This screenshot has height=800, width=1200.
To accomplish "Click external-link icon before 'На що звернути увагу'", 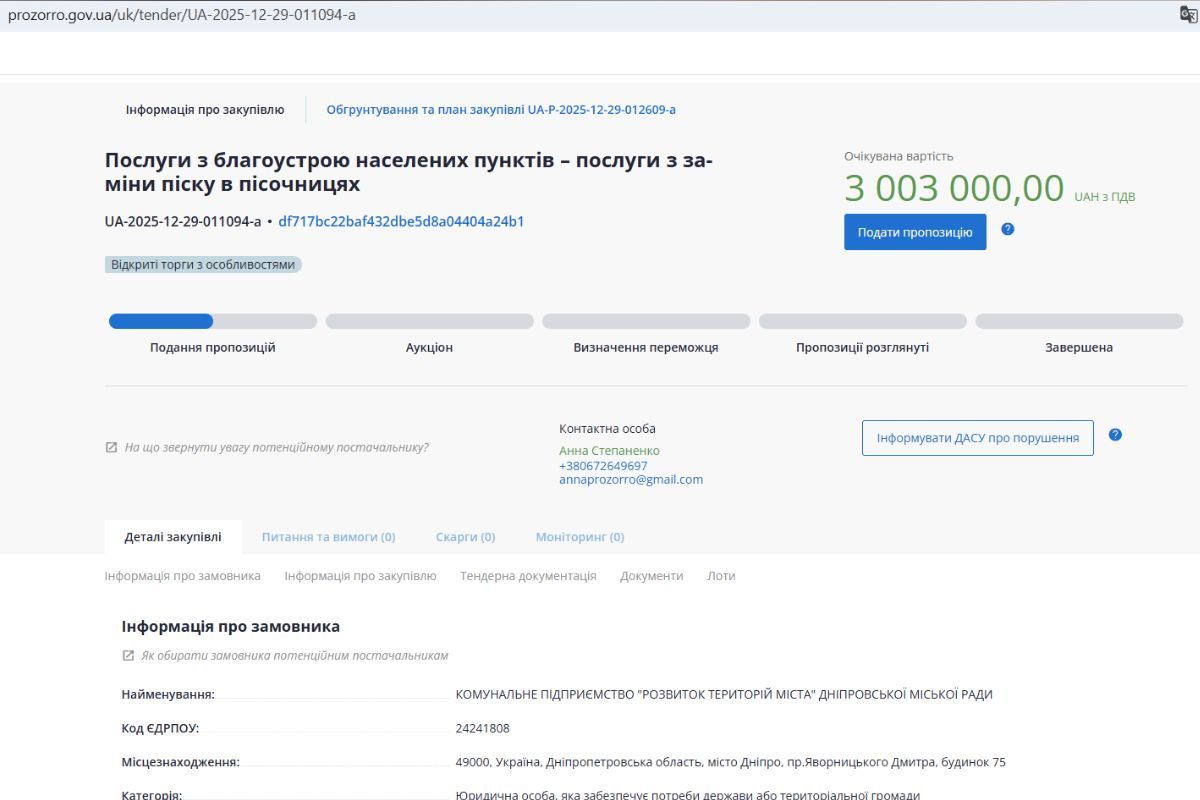I will click(110, 447).
